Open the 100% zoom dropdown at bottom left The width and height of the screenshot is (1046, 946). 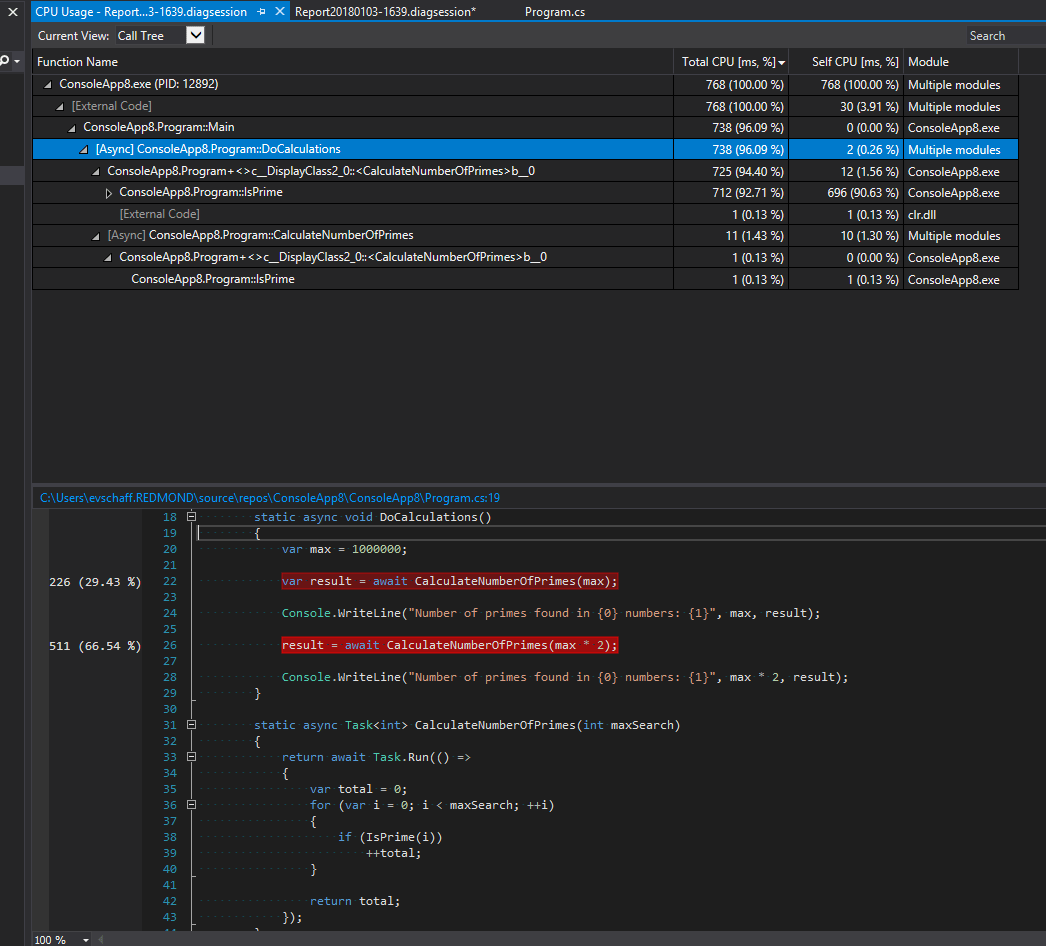click(x=86, y=939)
